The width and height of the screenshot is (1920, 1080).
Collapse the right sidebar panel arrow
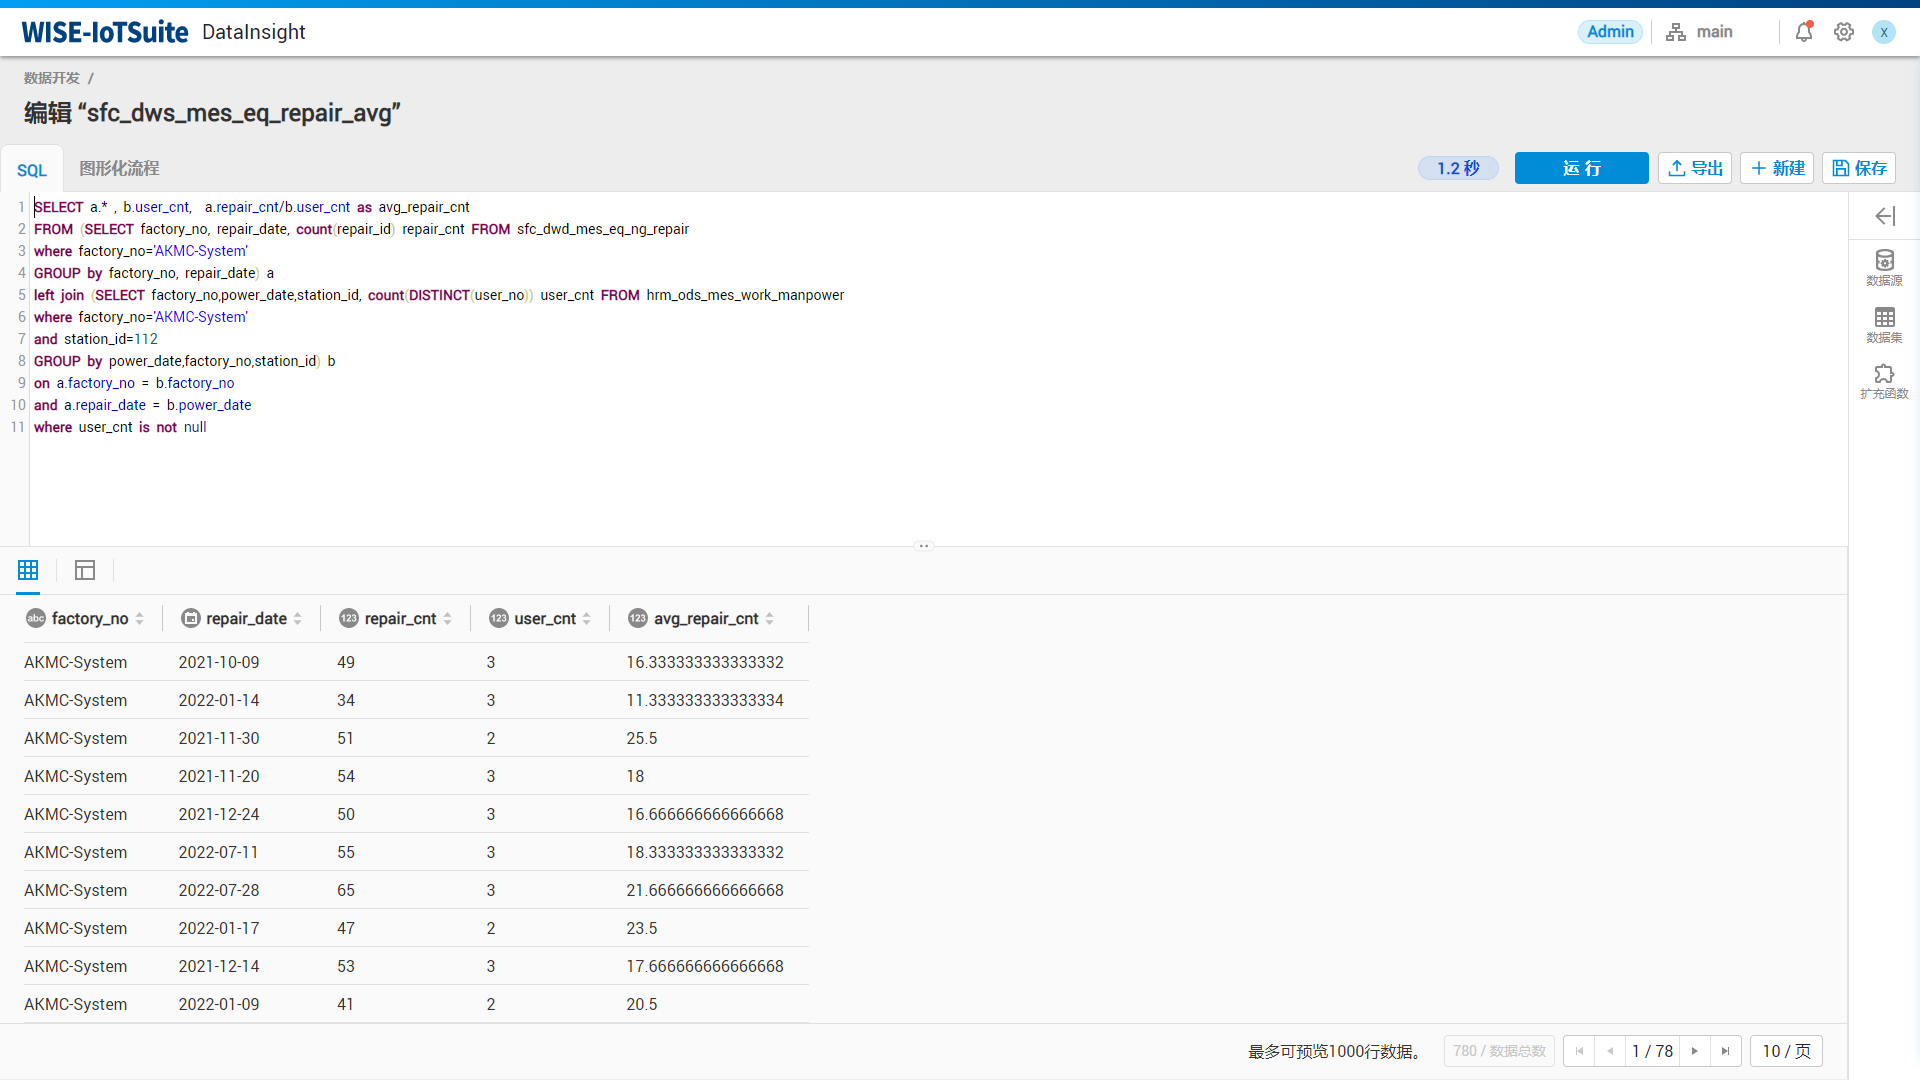pos(1885,216)
